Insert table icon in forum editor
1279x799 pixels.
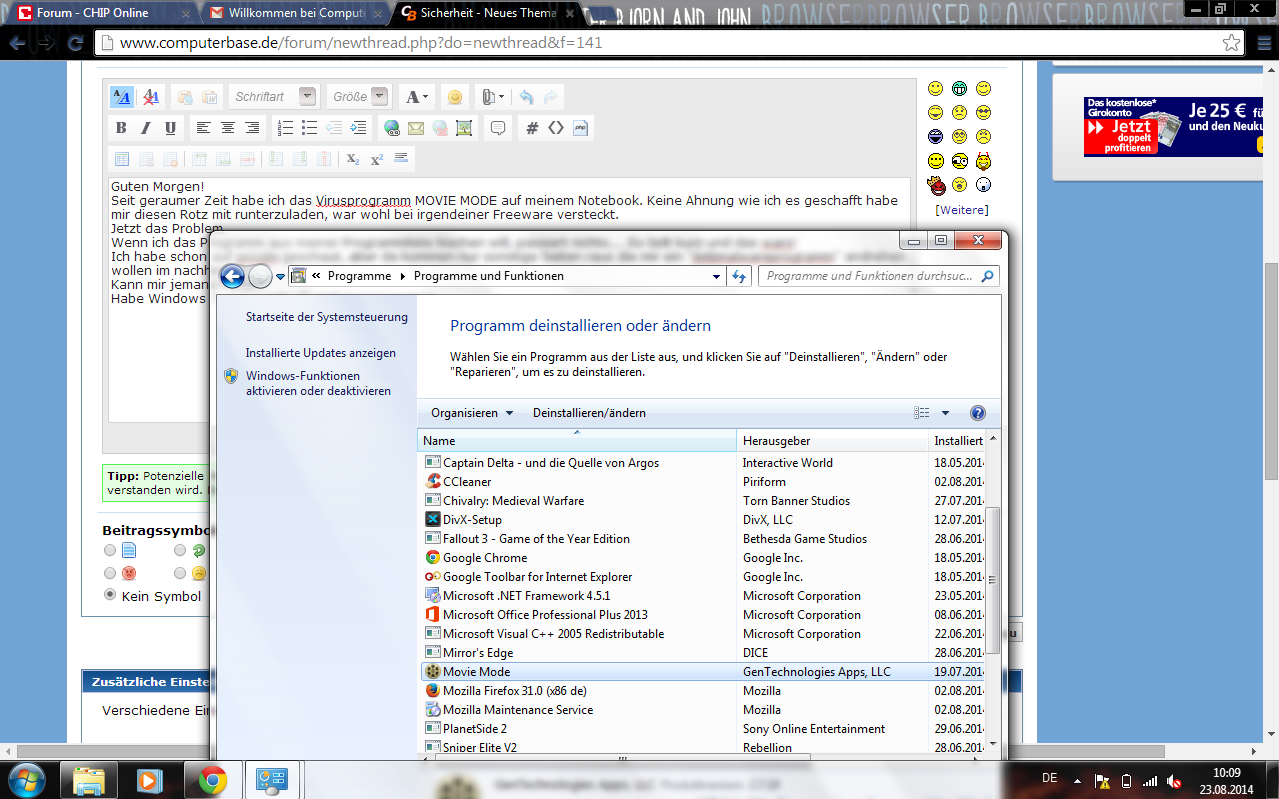(x=122, y=159)
